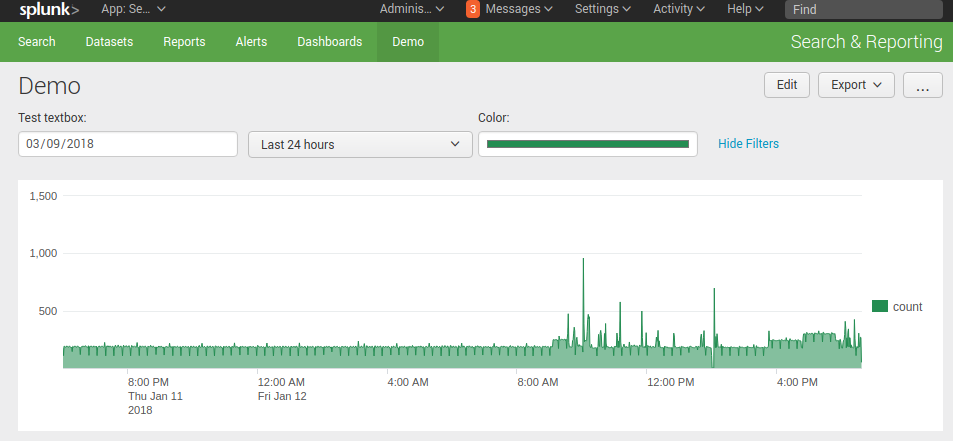The width and height of the screenshot is (953, 441).
Task: Open the Settings menu
Action: tap(603, 9)
